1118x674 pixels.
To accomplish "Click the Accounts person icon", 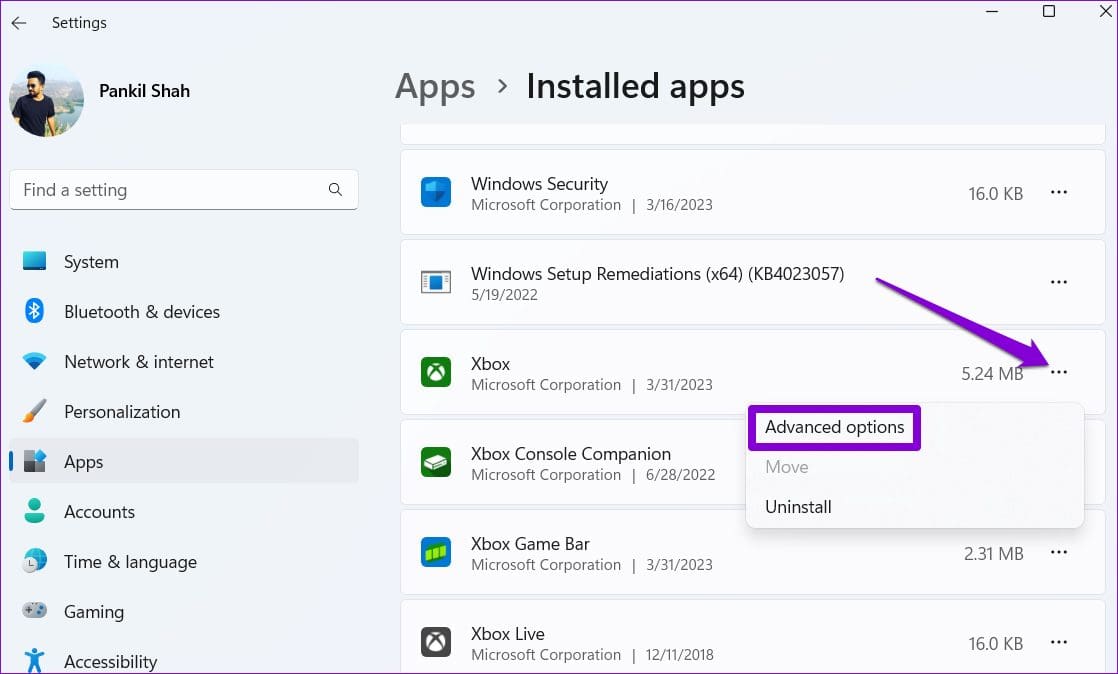I will (x=34, y=511).
